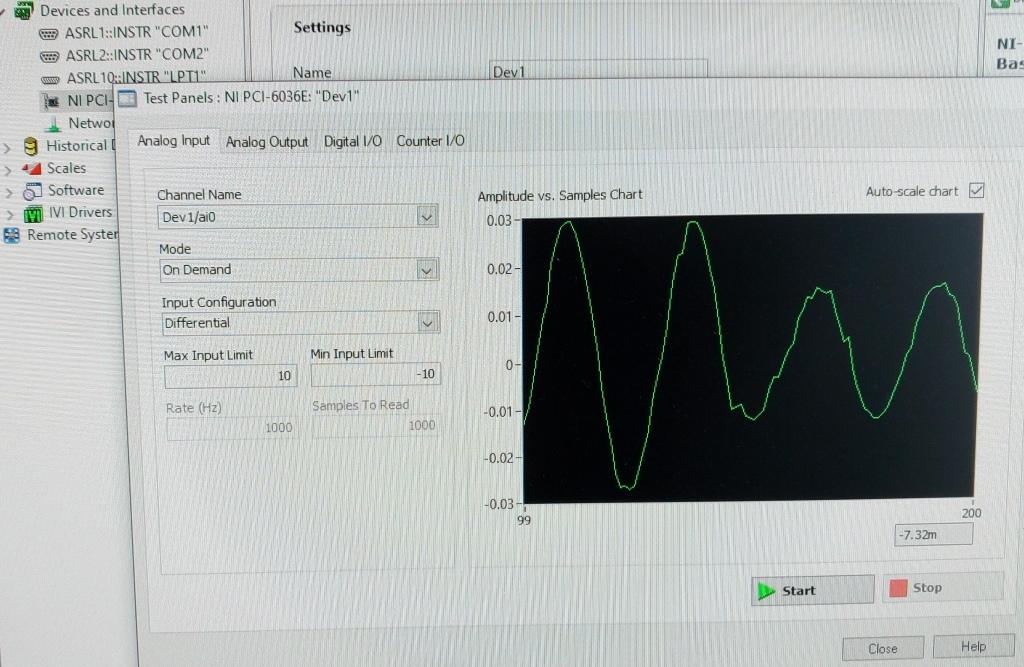This screenshot has height=667, width=1024.
Task: Open the Channel Name dropdown arrow
Action: tap(426, 217)
